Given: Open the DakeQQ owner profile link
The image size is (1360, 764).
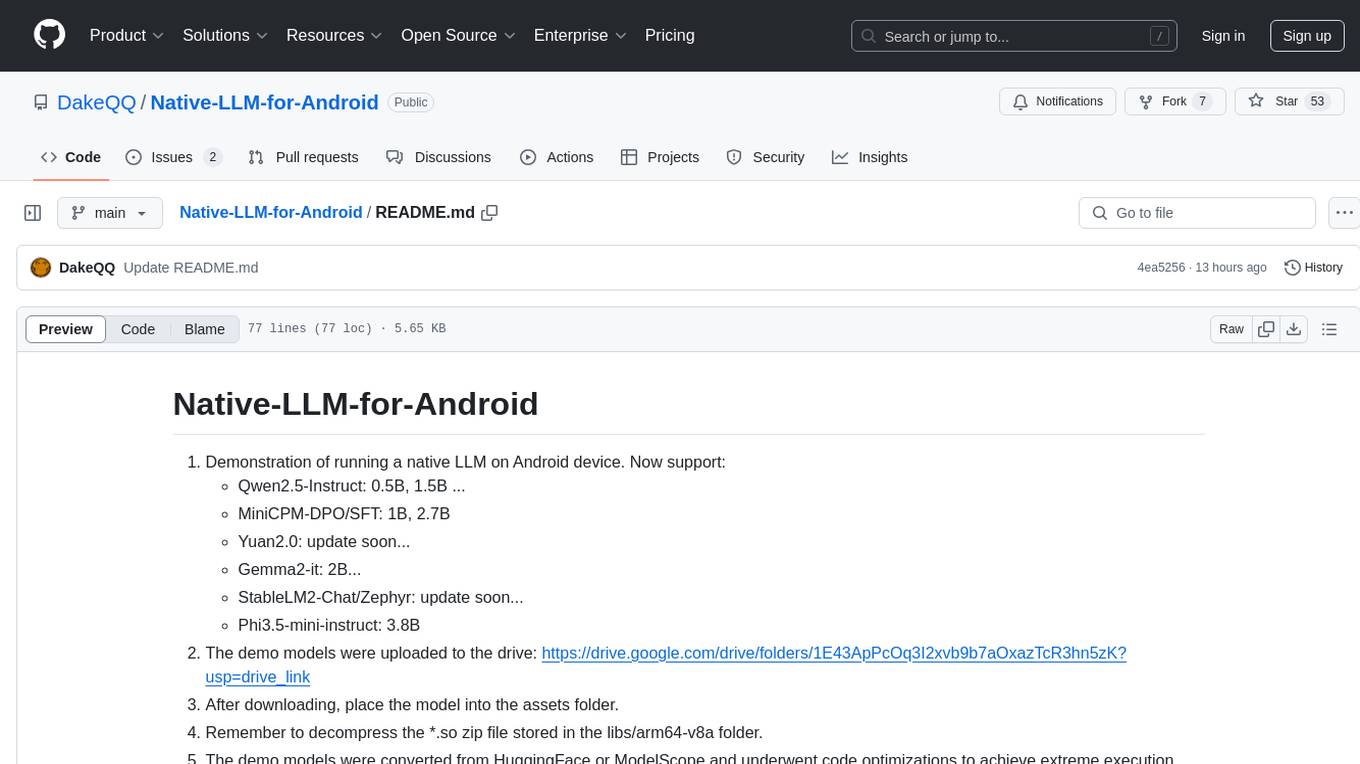Looking at the screenshot, I should pyautogui.click(x=97, y=102).
